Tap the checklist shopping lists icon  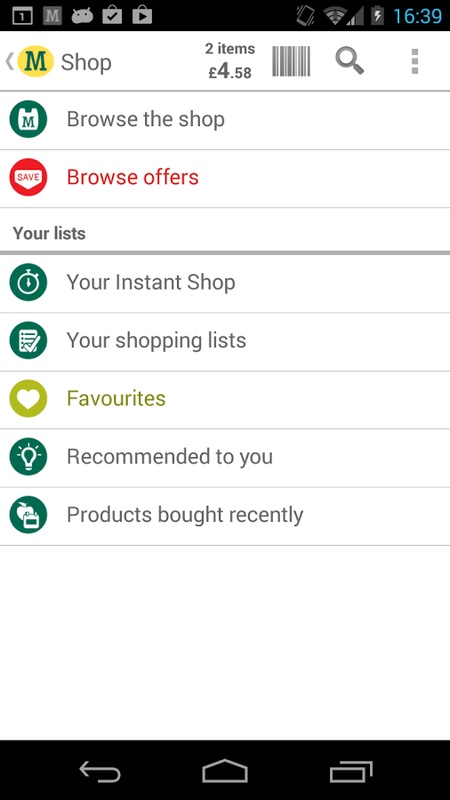pos(28,340)
